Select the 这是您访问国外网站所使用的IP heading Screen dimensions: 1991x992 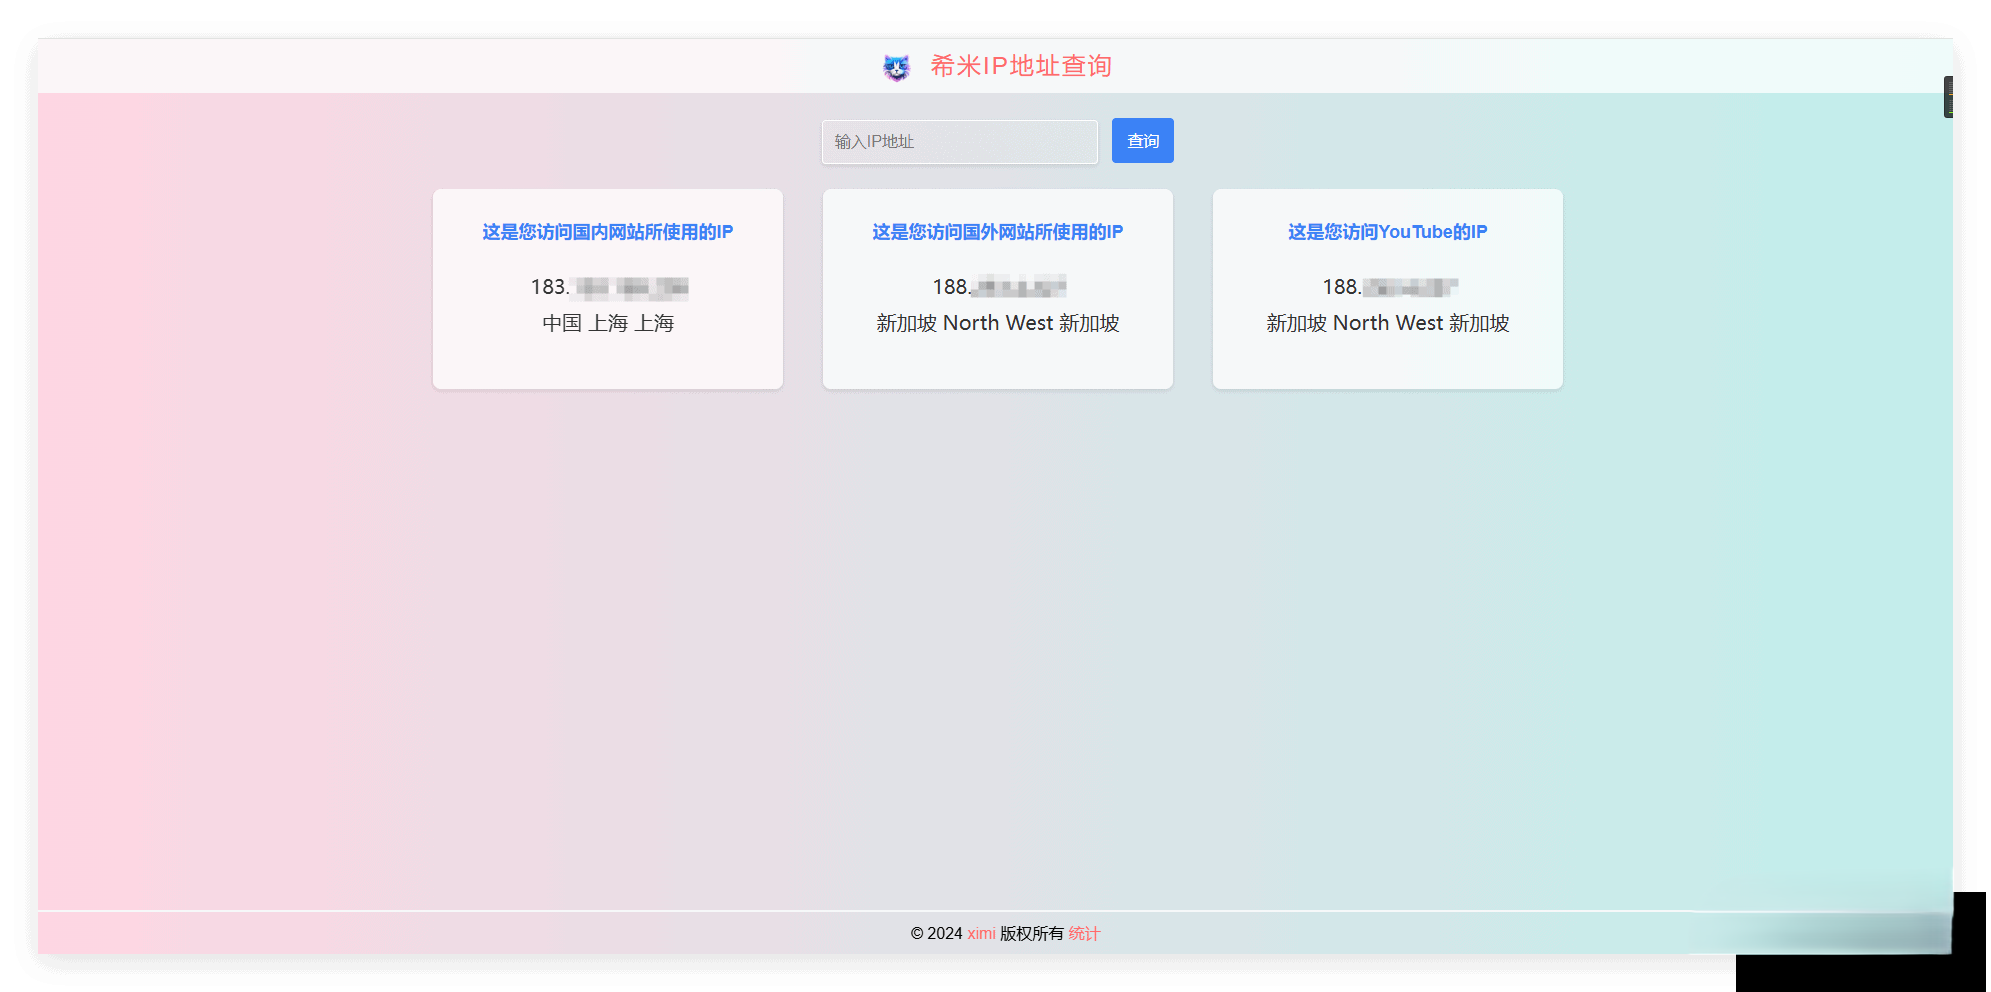tap(998, 232)
